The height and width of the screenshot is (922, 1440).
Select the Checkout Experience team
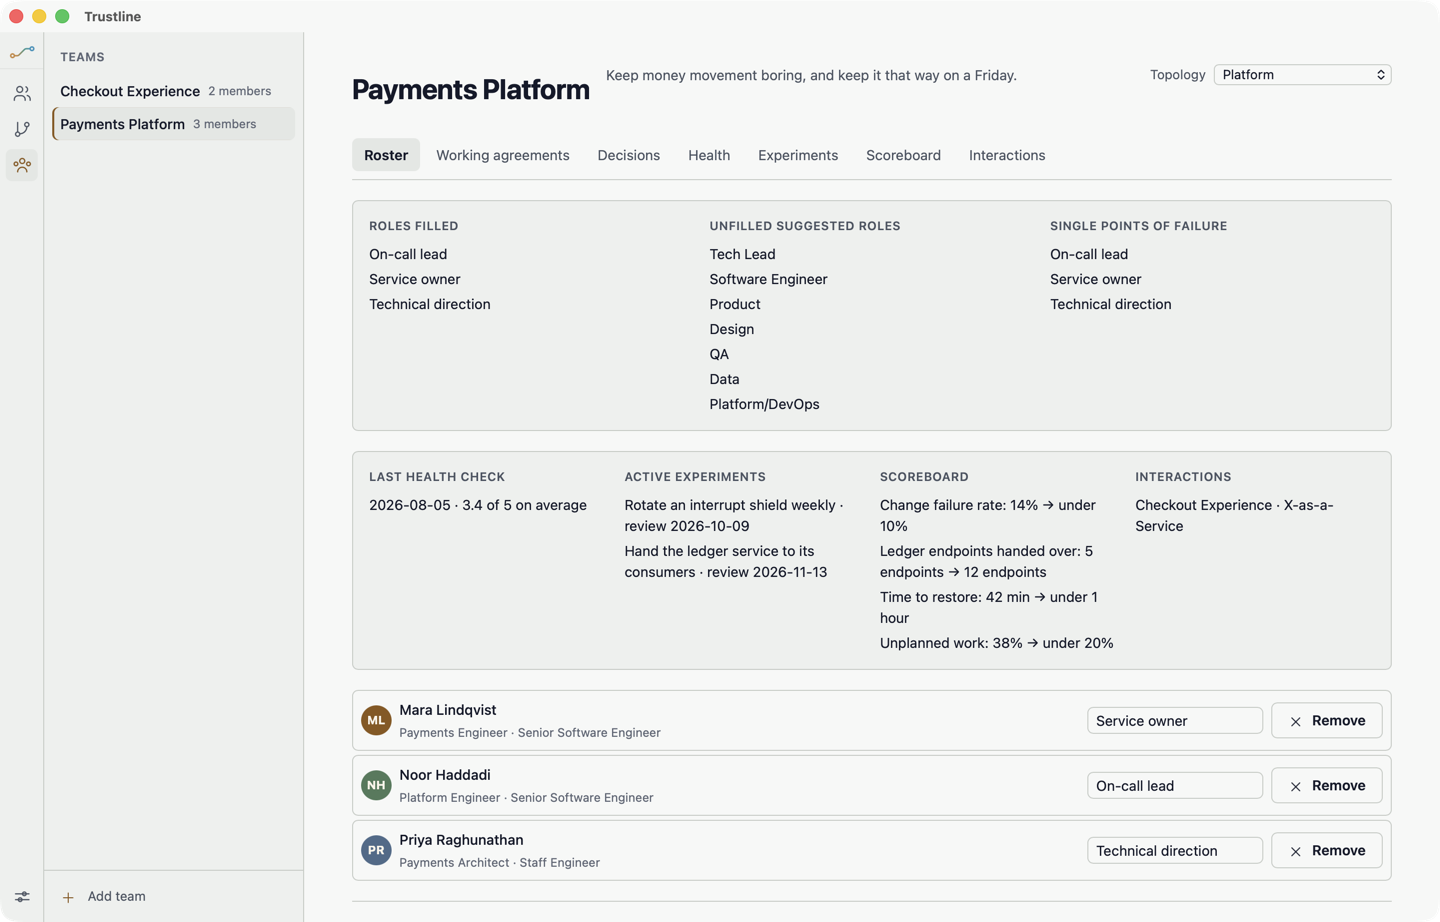[173, 91]
